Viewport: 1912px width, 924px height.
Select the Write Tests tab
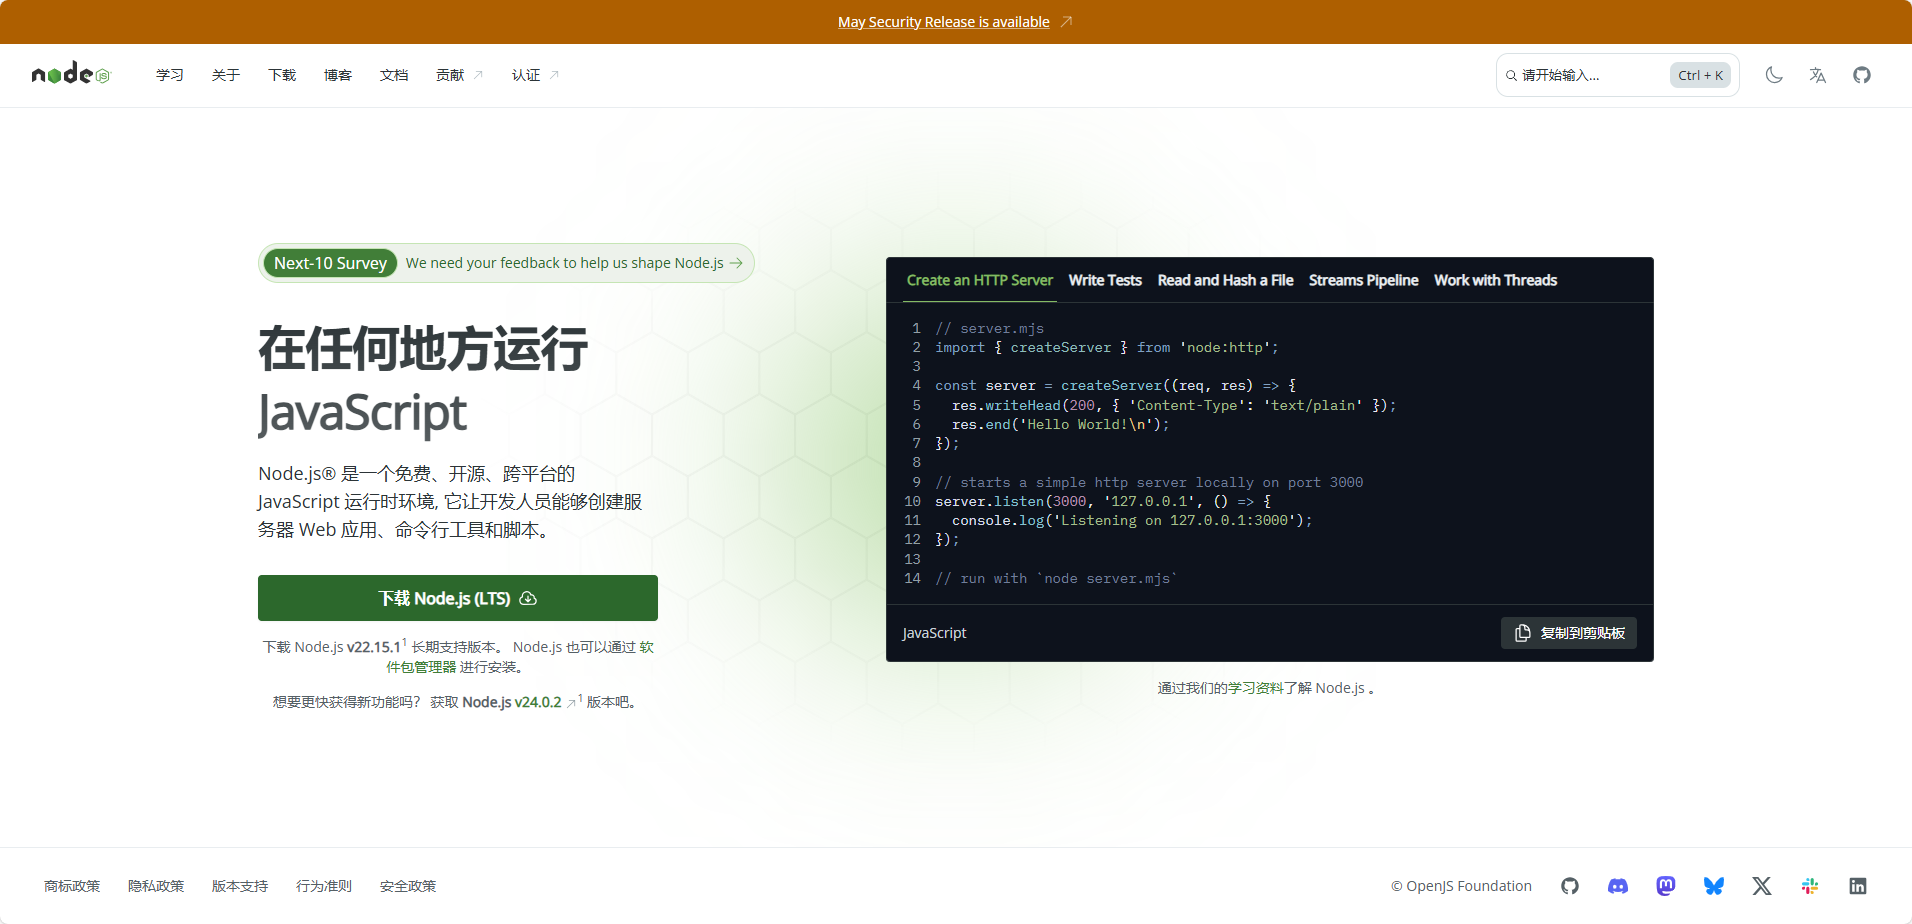pos(1105,280)
